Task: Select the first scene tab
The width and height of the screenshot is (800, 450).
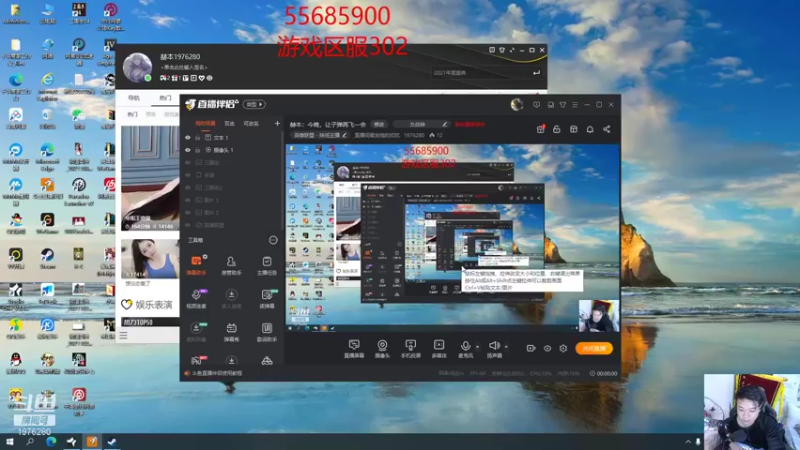Action: [205, 123]
